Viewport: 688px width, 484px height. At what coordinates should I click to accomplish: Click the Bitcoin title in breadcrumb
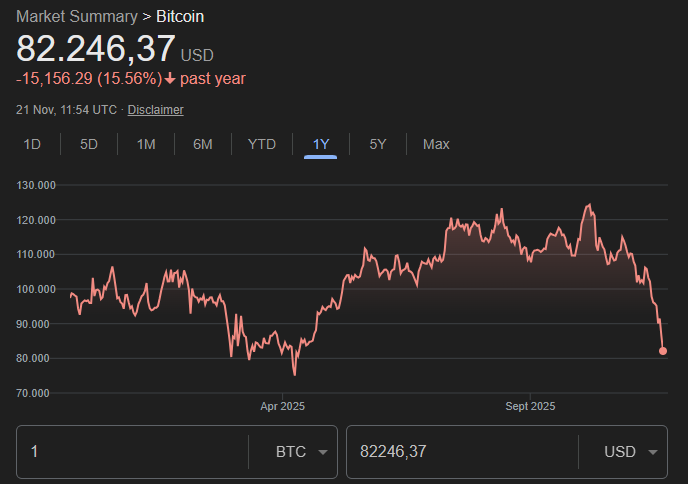click(x=180, y=17)
